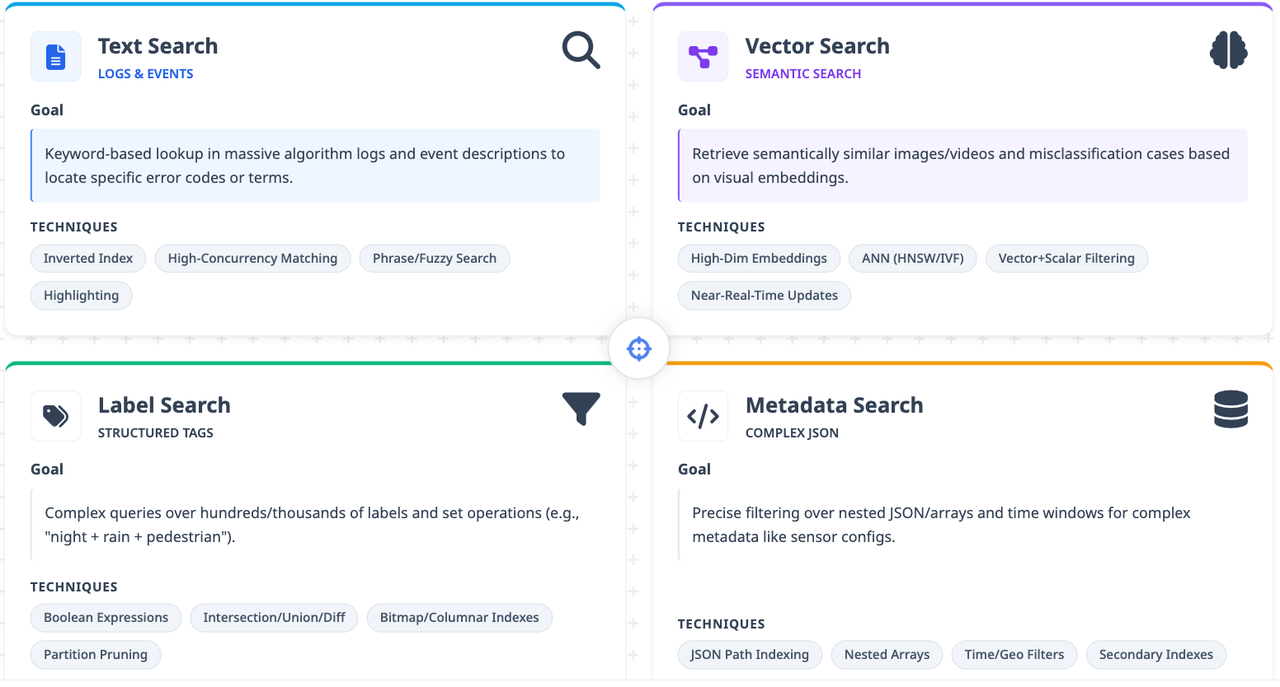Screen dimensions: 1280x687
Task: Click the blue document icon beside Text Search
Action: 56,57
